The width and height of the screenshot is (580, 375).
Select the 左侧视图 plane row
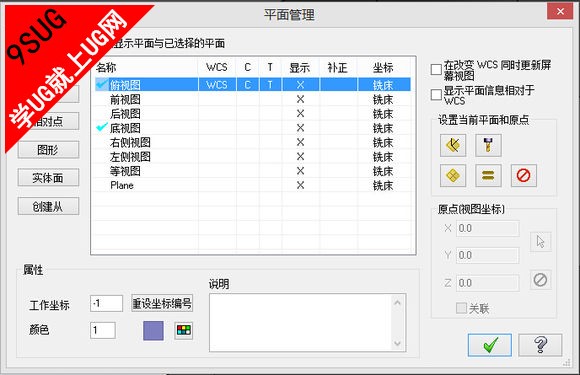pyautogui.click(x=253, y=157)
